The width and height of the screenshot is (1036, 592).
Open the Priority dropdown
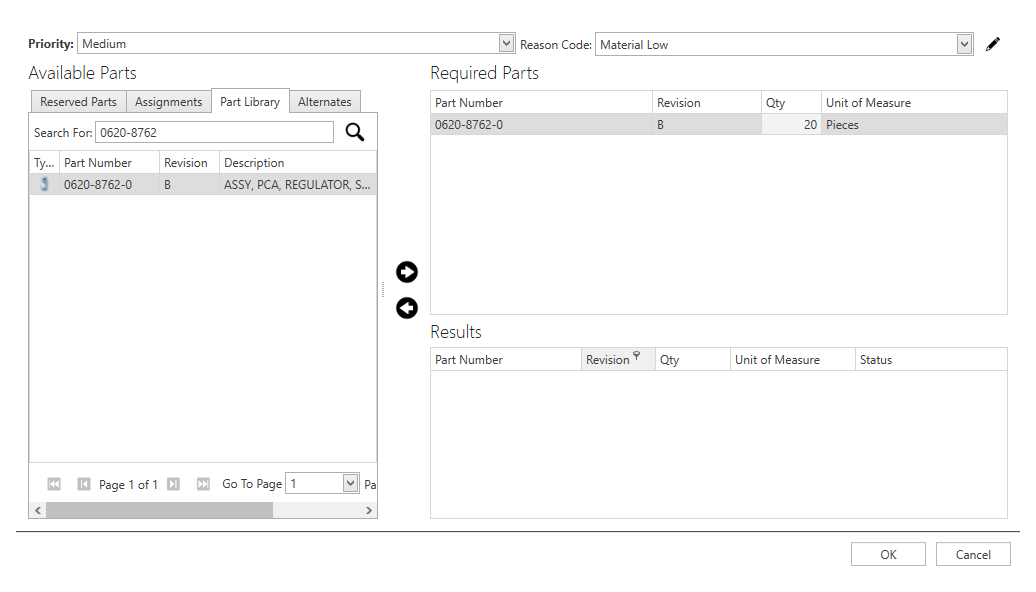pos(506,44)
